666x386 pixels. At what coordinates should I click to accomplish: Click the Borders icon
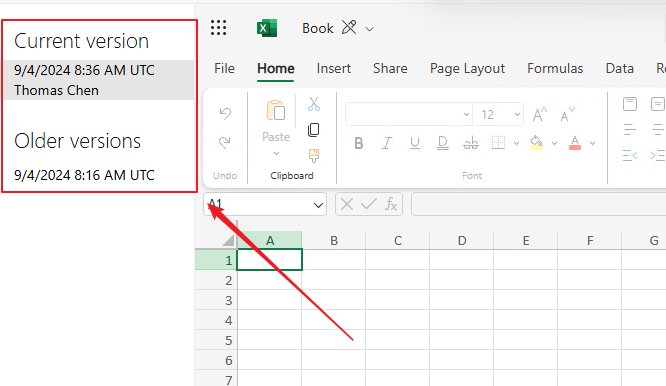coord(498,143)
